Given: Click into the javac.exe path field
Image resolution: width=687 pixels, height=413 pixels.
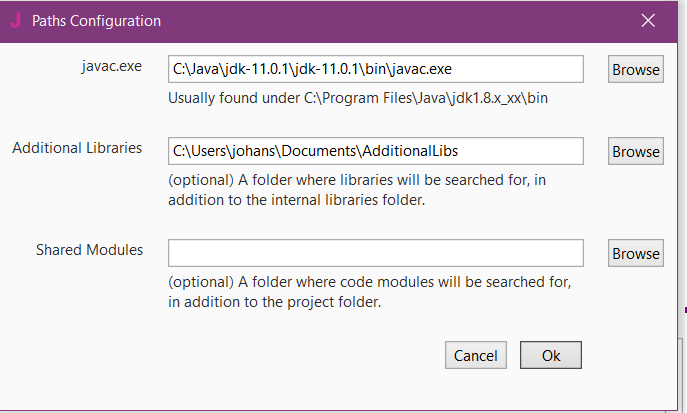Looking at the screenshot, I should (x=375, y=69).
